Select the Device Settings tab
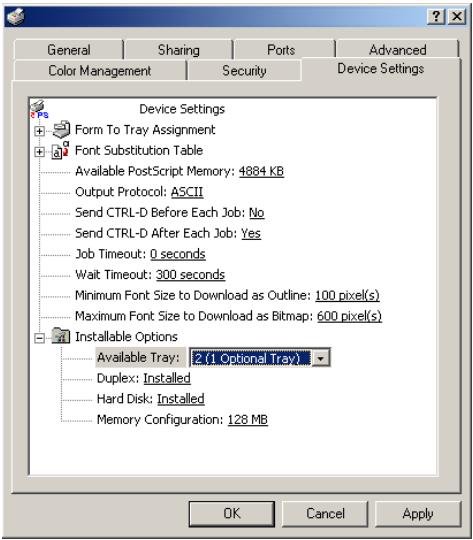The width and height of the screenshot is (473, 540). pos(381,69)
